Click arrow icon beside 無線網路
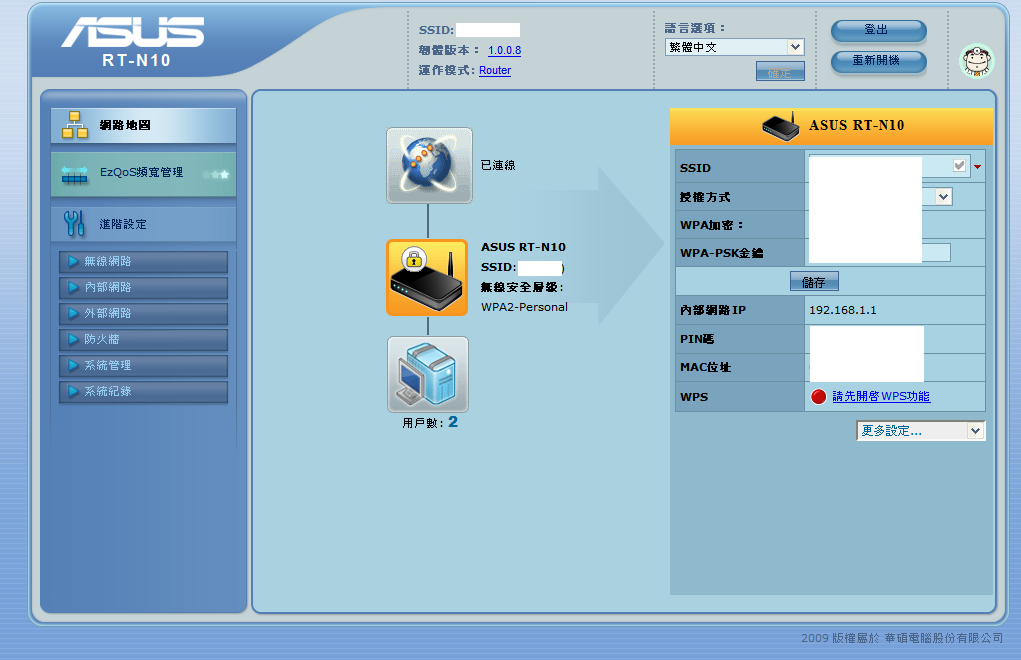The height and width of the screenshot is (660, 1021). coord(74,262)
